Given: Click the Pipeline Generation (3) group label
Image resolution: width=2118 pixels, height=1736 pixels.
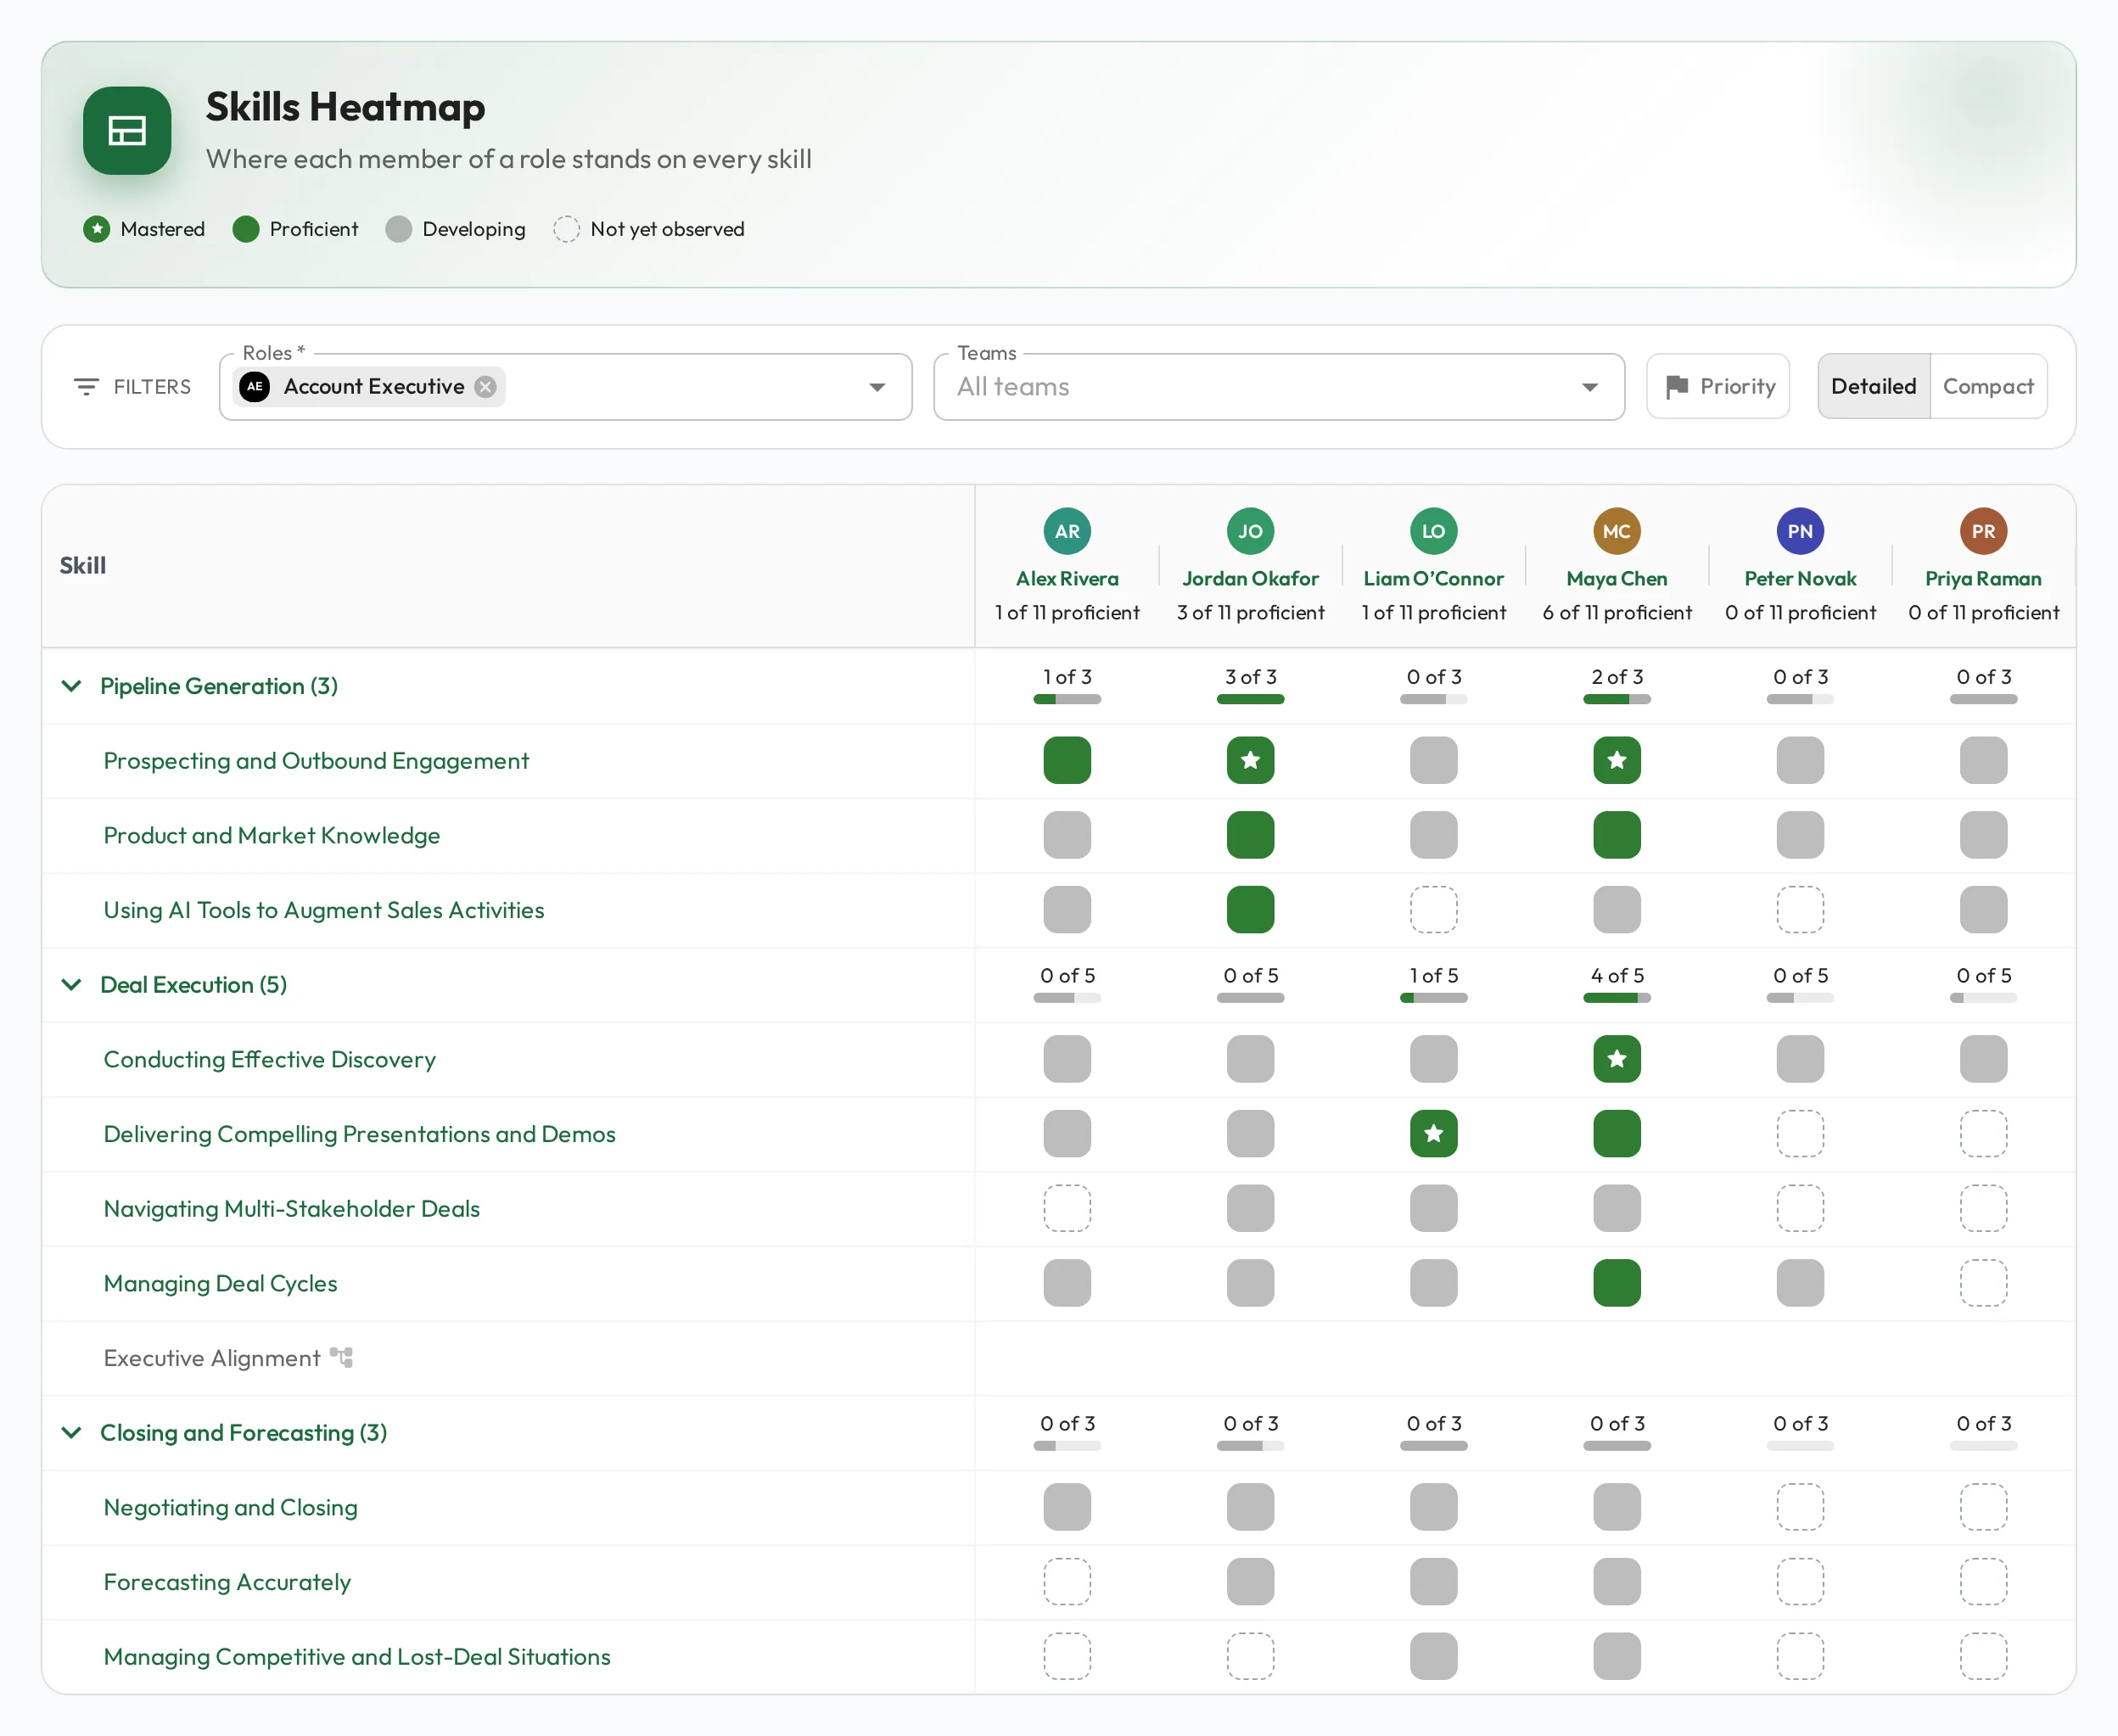Looking at the screenshot, I should 219,686.
